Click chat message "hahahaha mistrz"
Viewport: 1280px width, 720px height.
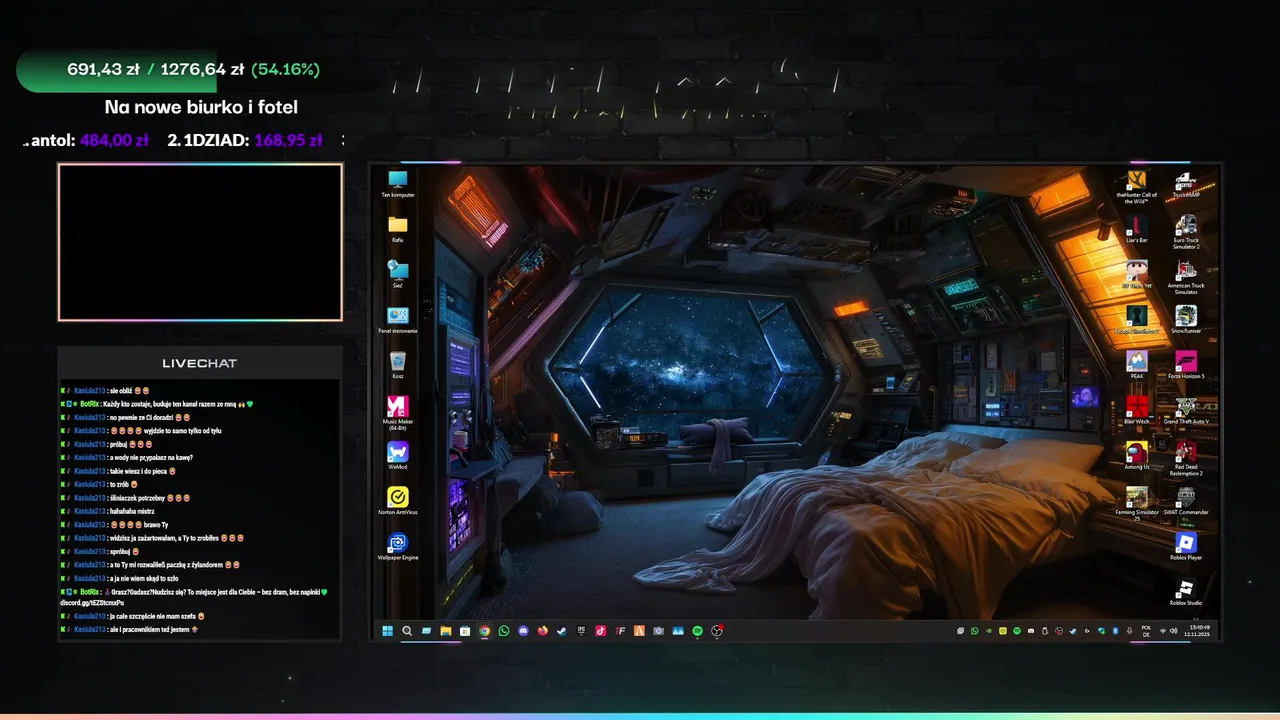pyautogui.click(x=132, y=511)
